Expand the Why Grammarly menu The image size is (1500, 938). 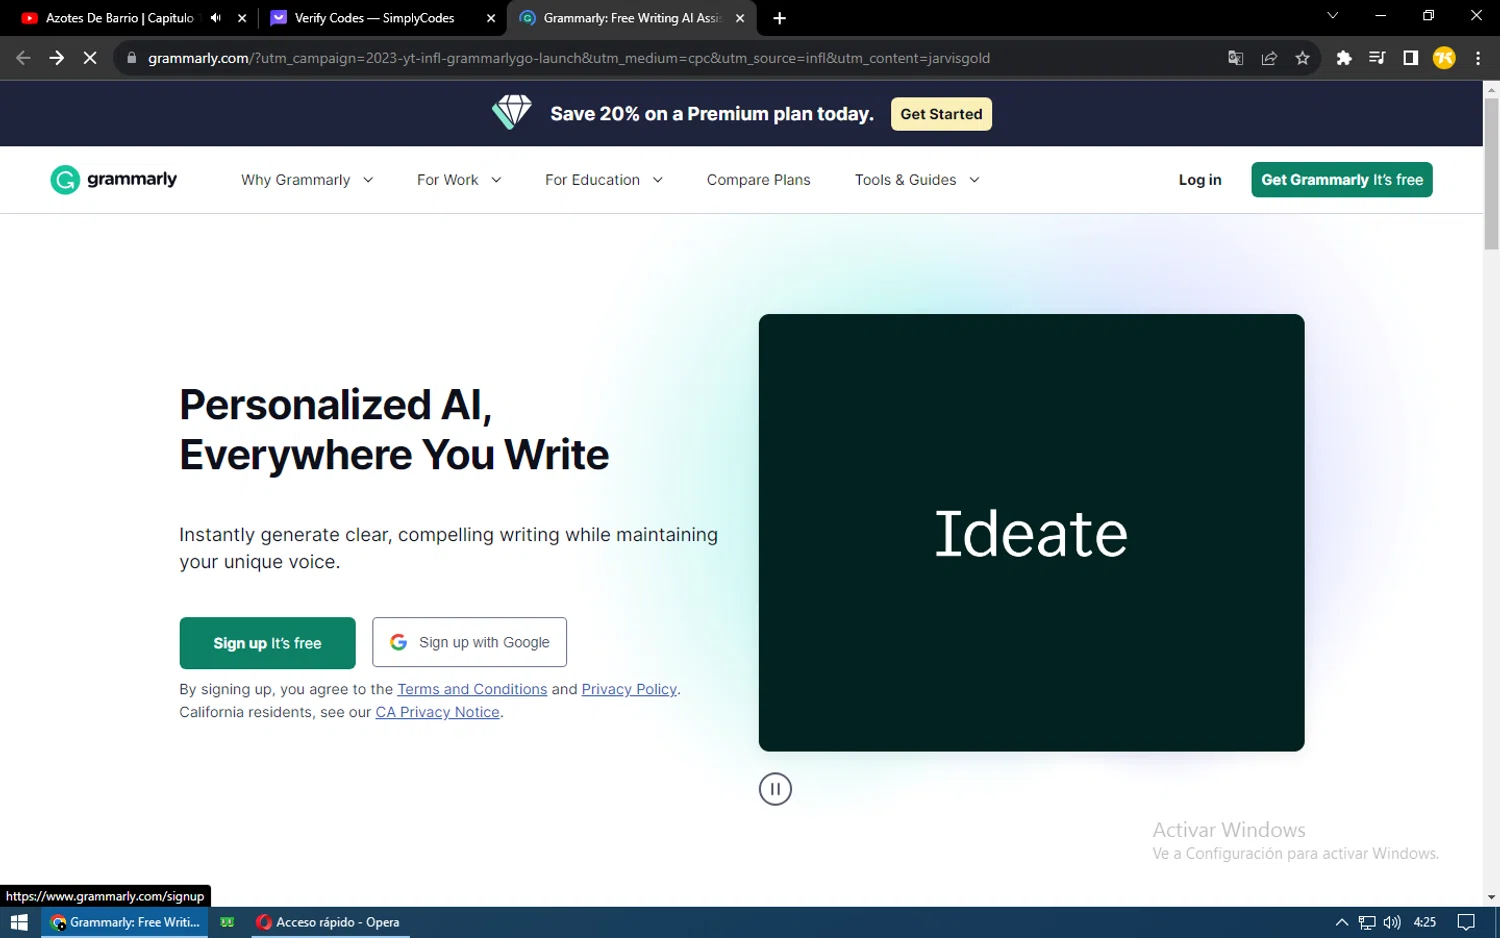pyautogui.click(x=307, y=180)
